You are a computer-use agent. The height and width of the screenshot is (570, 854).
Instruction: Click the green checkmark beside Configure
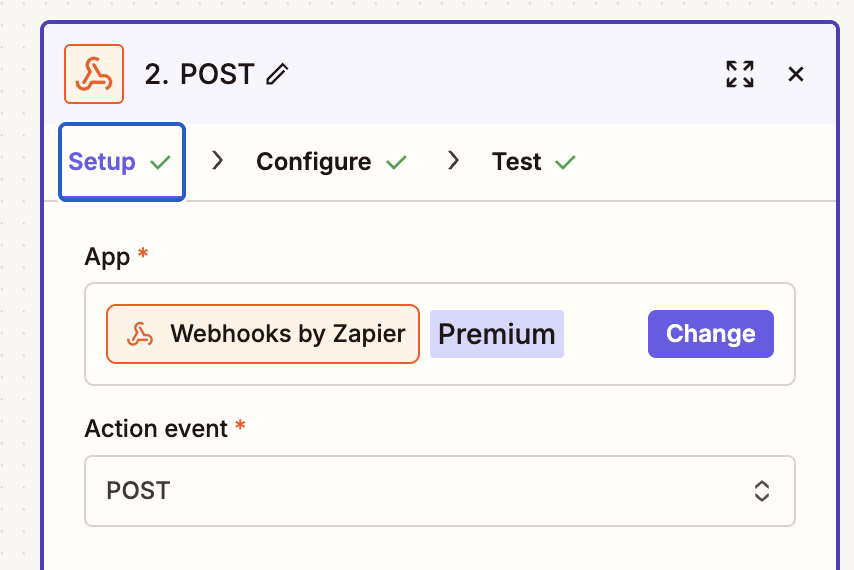point(397,162)
